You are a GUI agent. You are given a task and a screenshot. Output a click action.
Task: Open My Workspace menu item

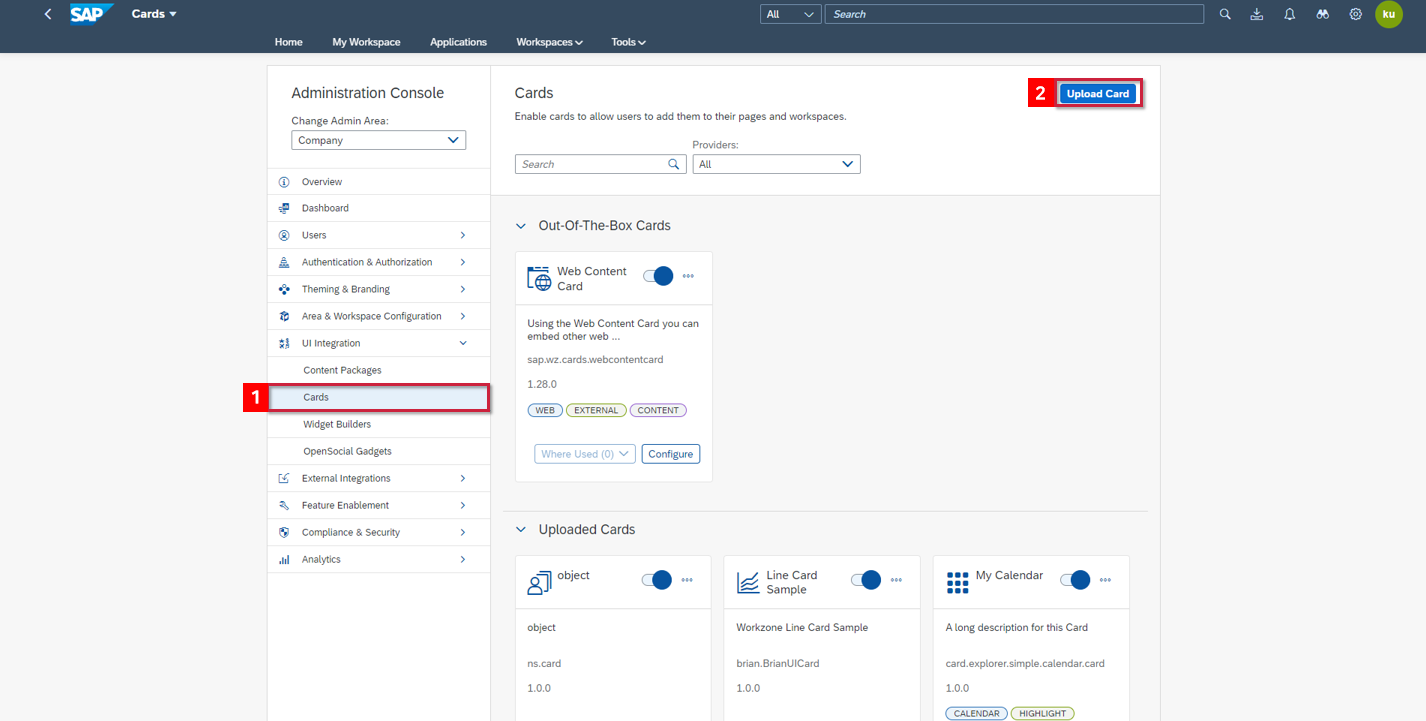(366, 42)
